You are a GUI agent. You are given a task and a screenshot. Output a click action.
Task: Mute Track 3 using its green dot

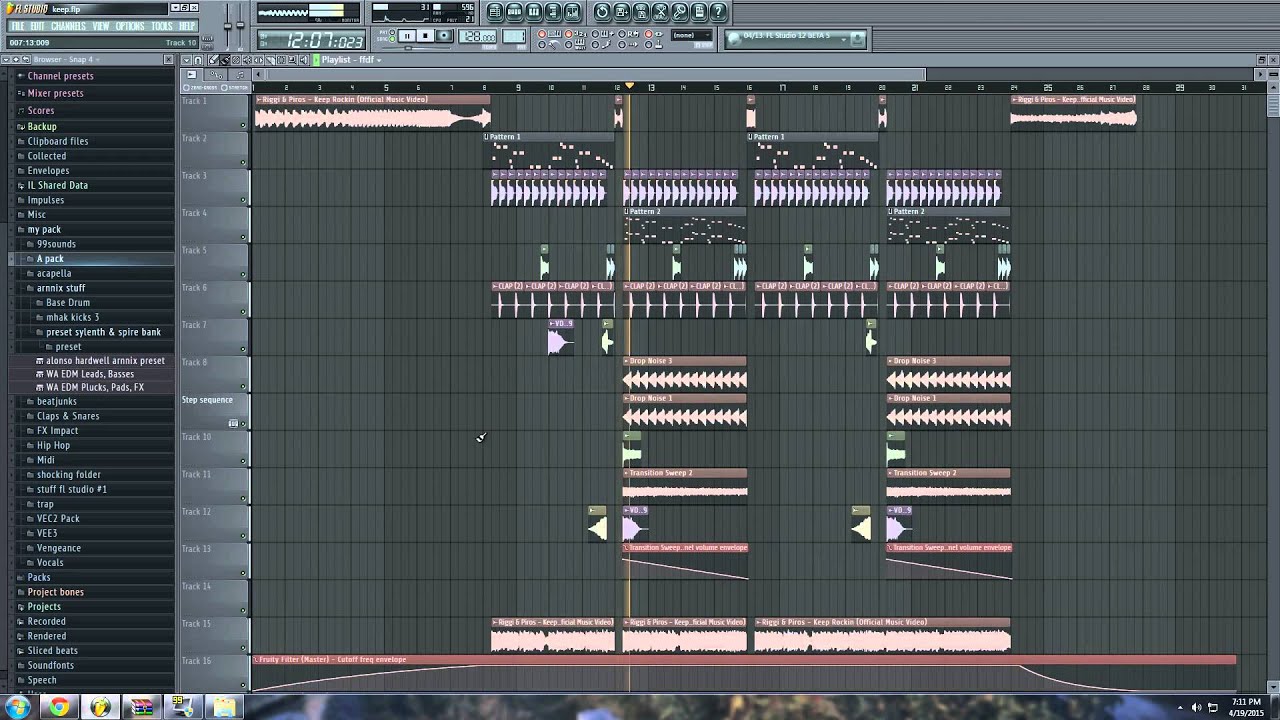point(243,200)
